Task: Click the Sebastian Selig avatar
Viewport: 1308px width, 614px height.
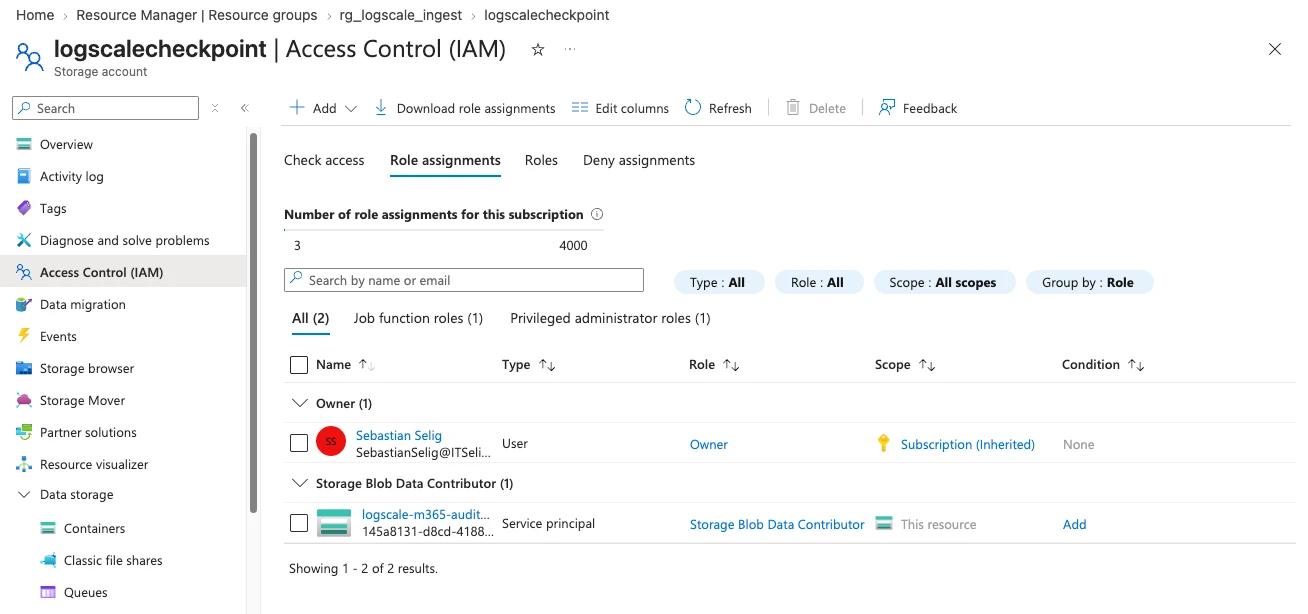Action: pos(331,442)
